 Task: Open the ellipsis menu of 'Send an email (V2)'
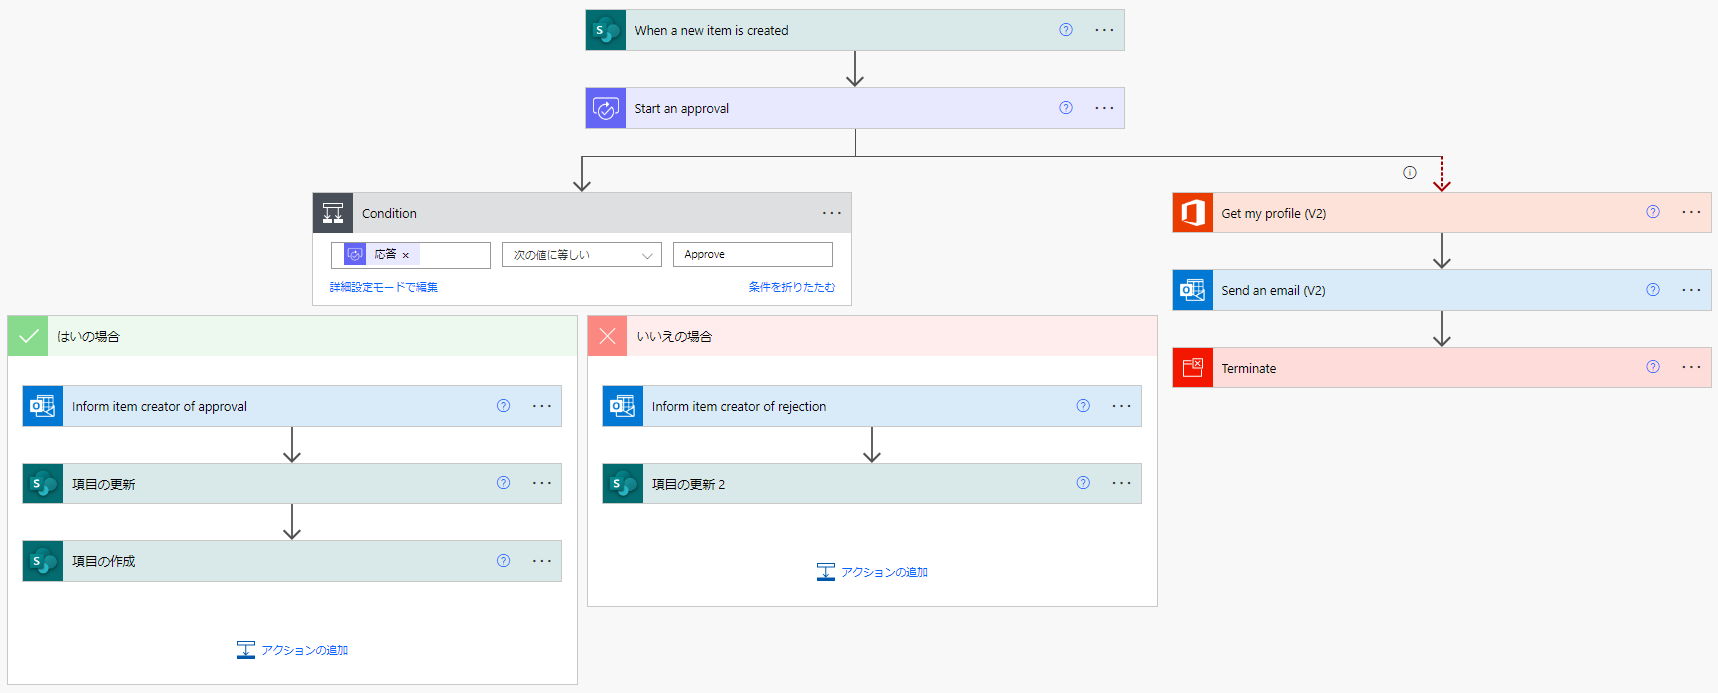pyautogui.click(x=1691, y=290)
